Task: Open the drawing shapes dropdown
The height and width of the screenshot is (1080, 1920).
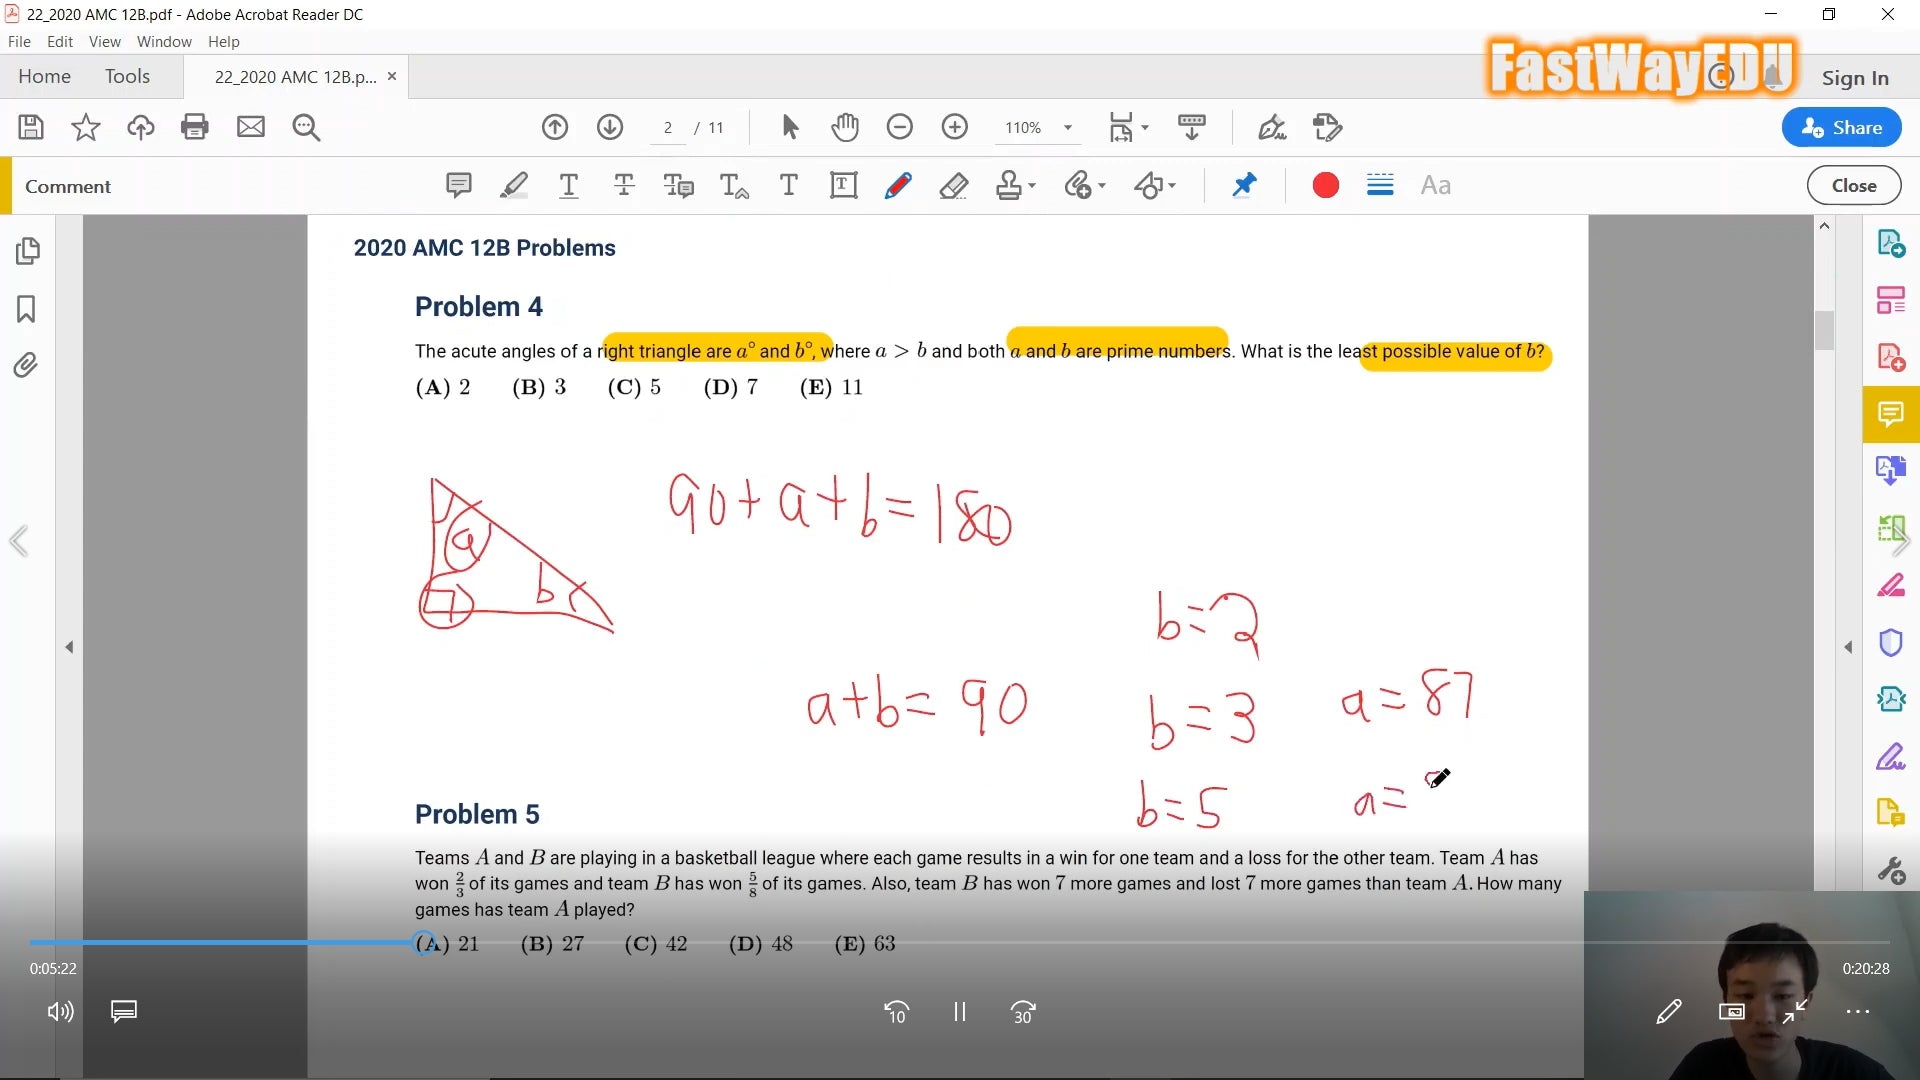Action: 1155,185
